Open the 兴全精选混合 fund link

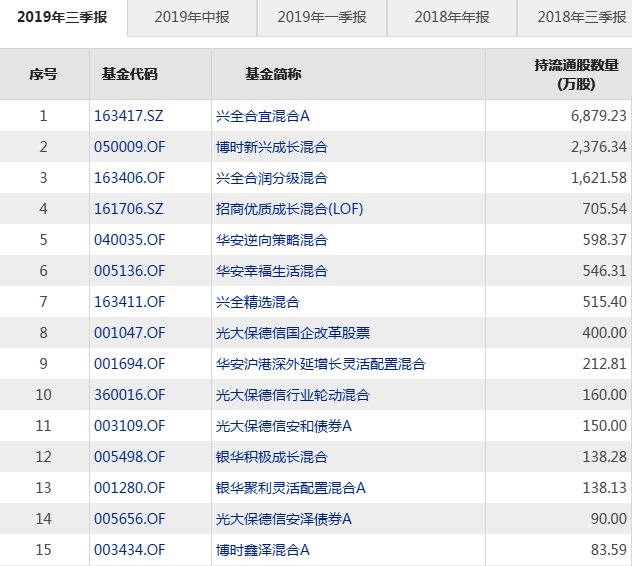click(x=258, y=302)
